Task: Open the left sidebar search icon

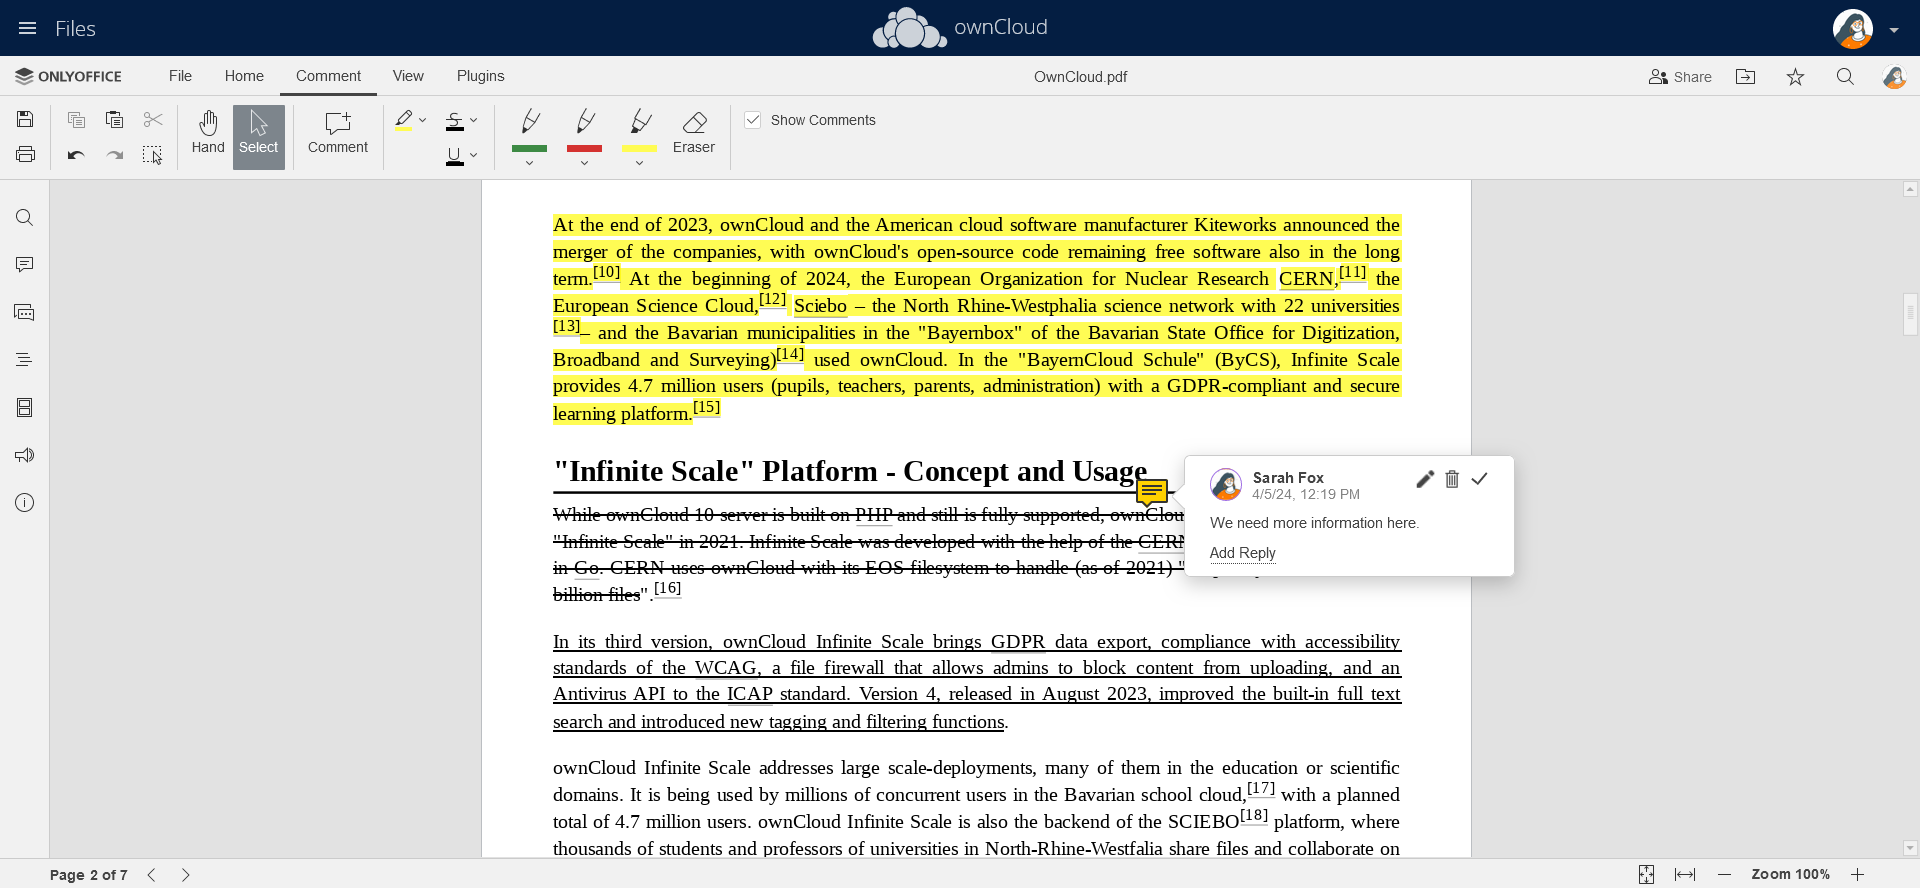Action: point(25,218)
